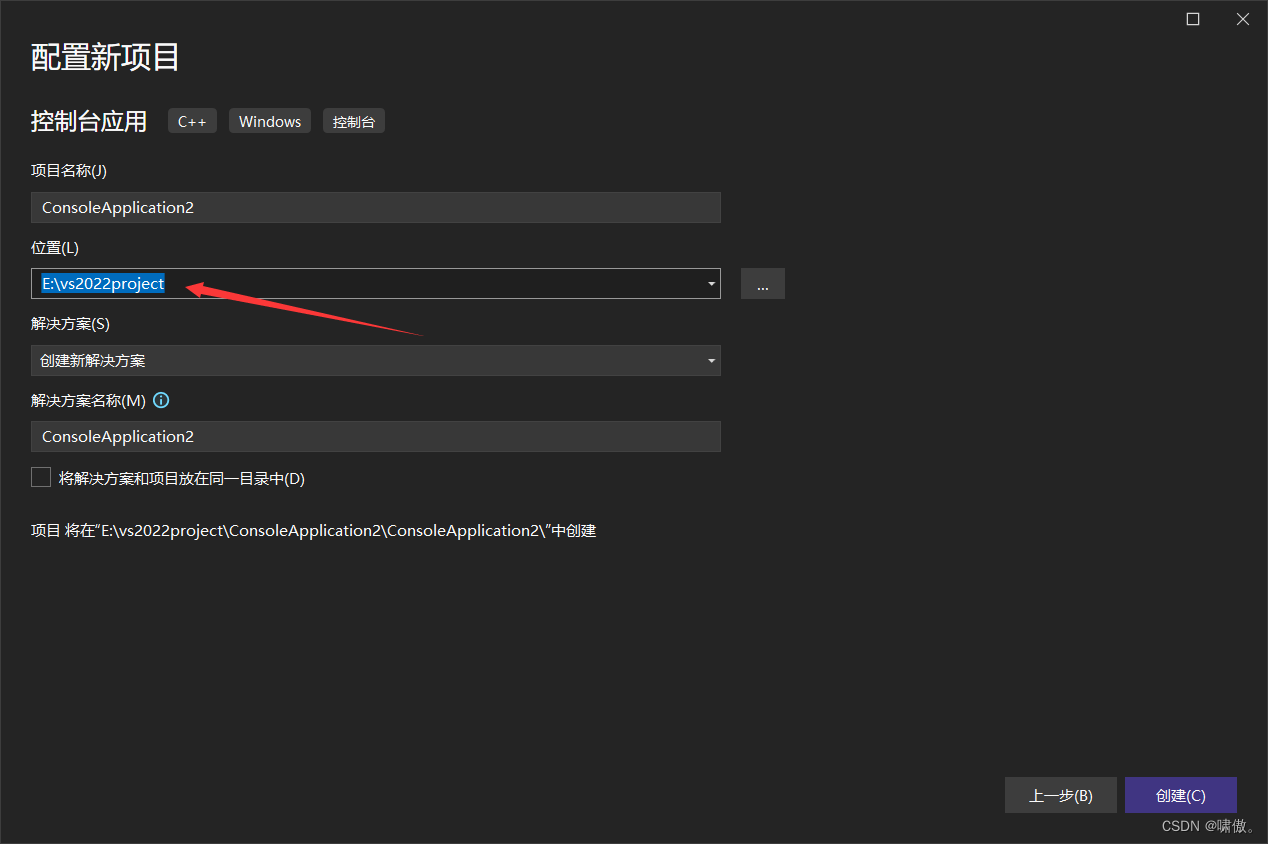1268x844 pixels.
Task: Select the C++ tag
Action: click(192, 121)
